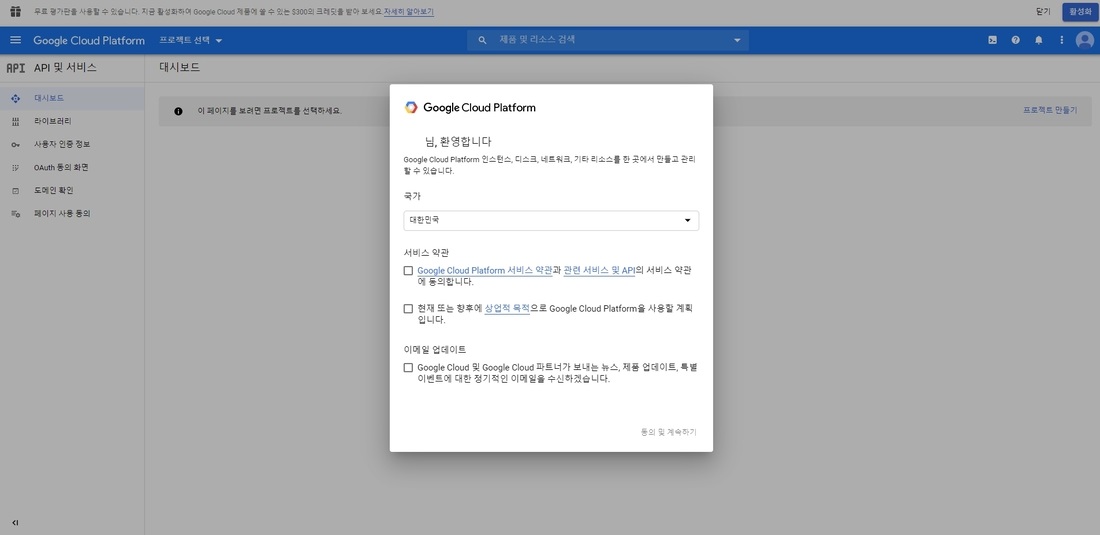Image resolution: width=1100 pixels, height=535 pixels.
Task: Select 페이지 사용 동의 in the sidebar
Action: 72,214
